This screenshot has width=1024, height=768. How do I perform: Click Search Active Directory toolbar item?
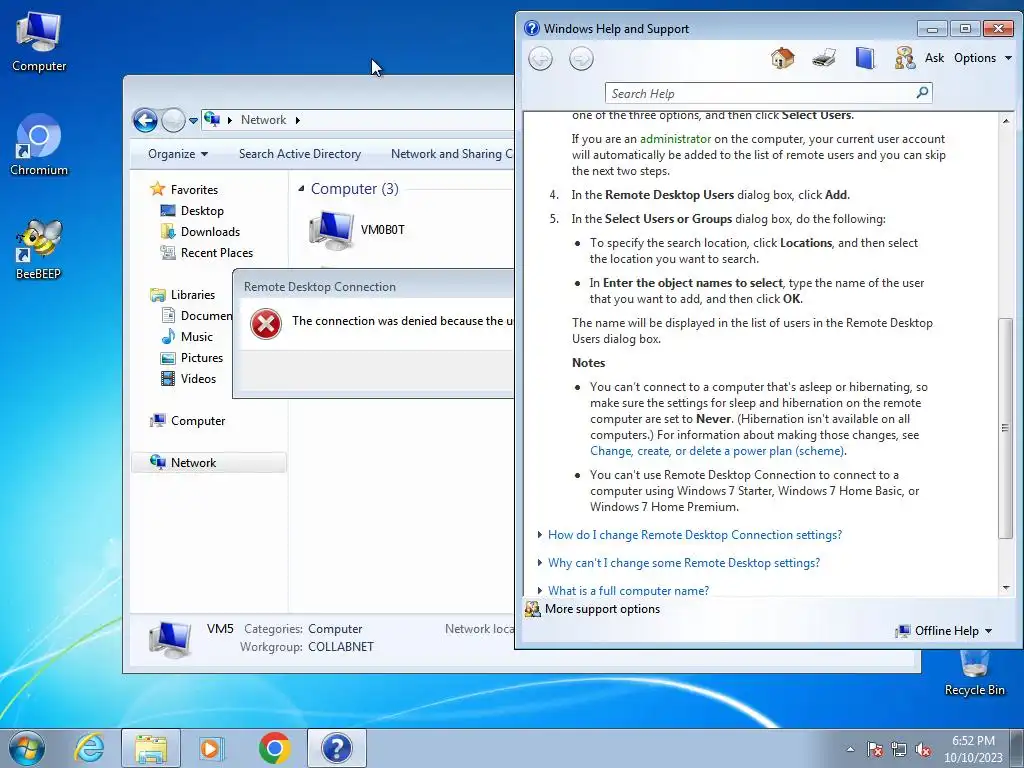(300, 154)
